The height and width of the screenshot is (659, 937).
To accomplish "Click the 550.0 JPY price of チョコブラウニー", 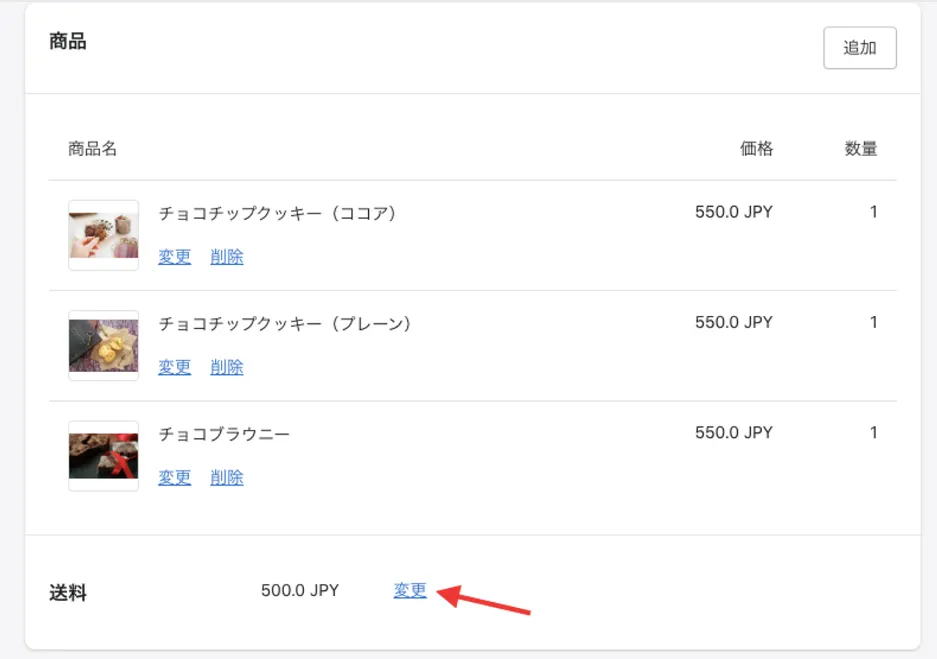I will point(734,433).
